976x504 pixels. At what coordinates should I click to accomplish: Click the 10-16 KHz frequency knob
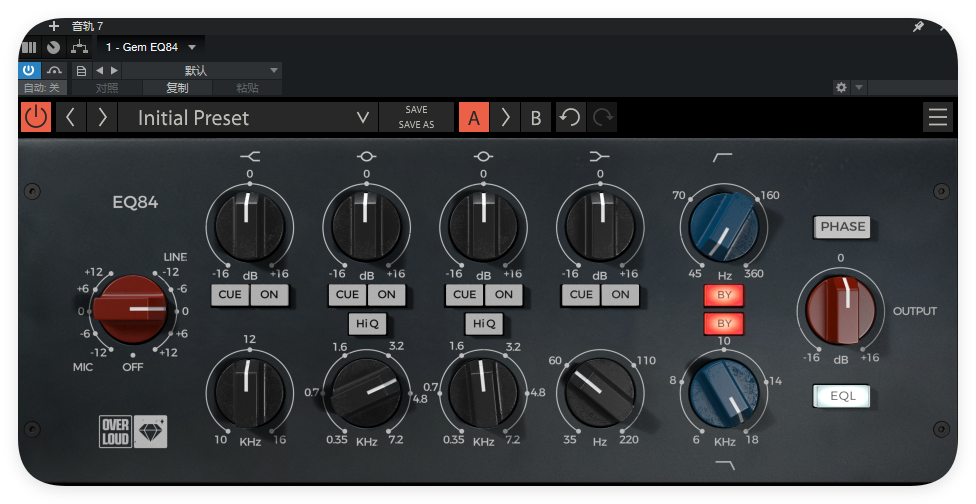coord(250,392)
